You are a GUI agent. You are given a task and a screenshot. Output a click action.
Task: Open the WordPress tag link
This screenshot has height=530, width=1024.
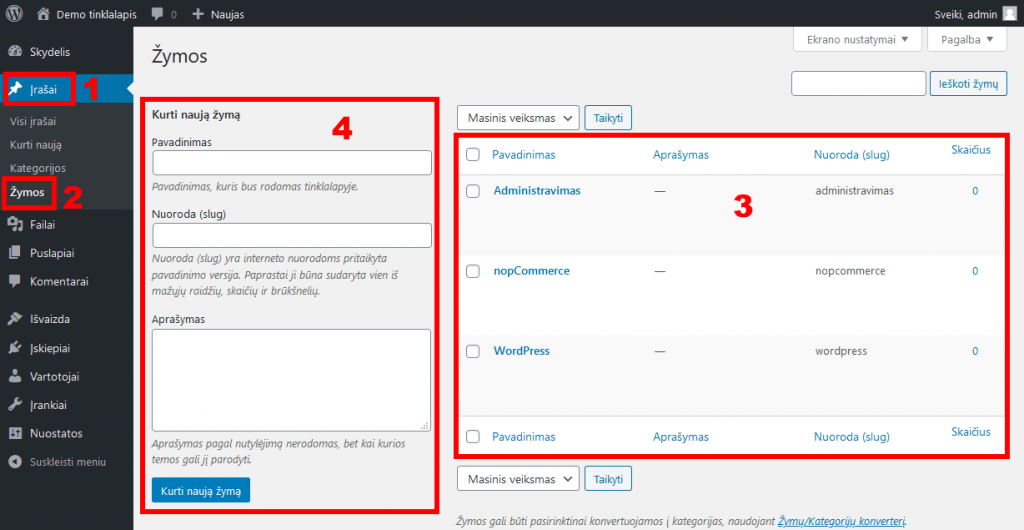(x=521, y=351)
